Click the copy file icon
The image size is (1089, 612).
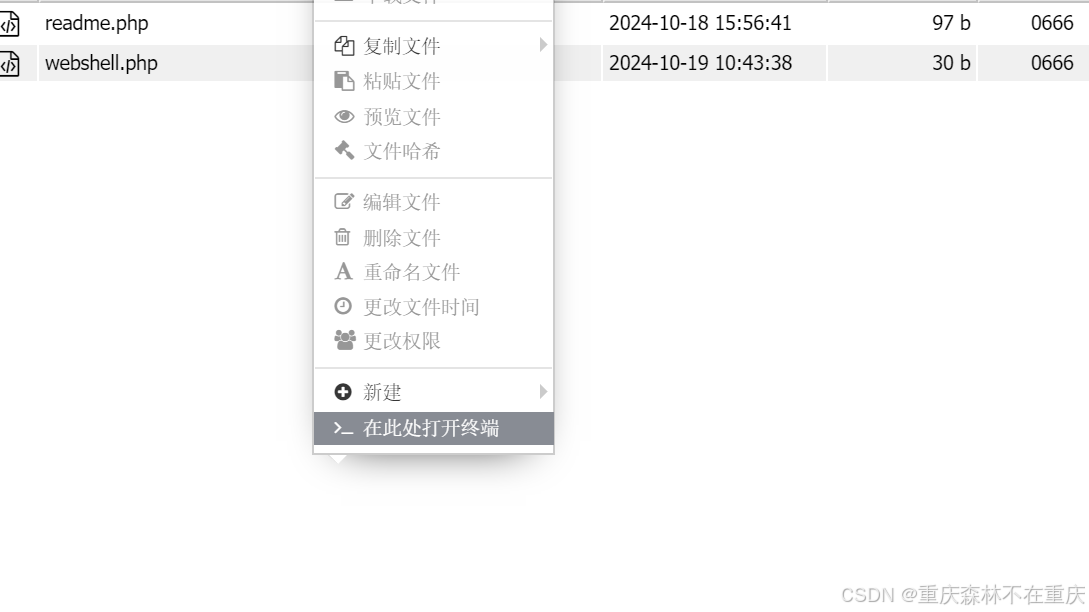(x=344, y=46)
